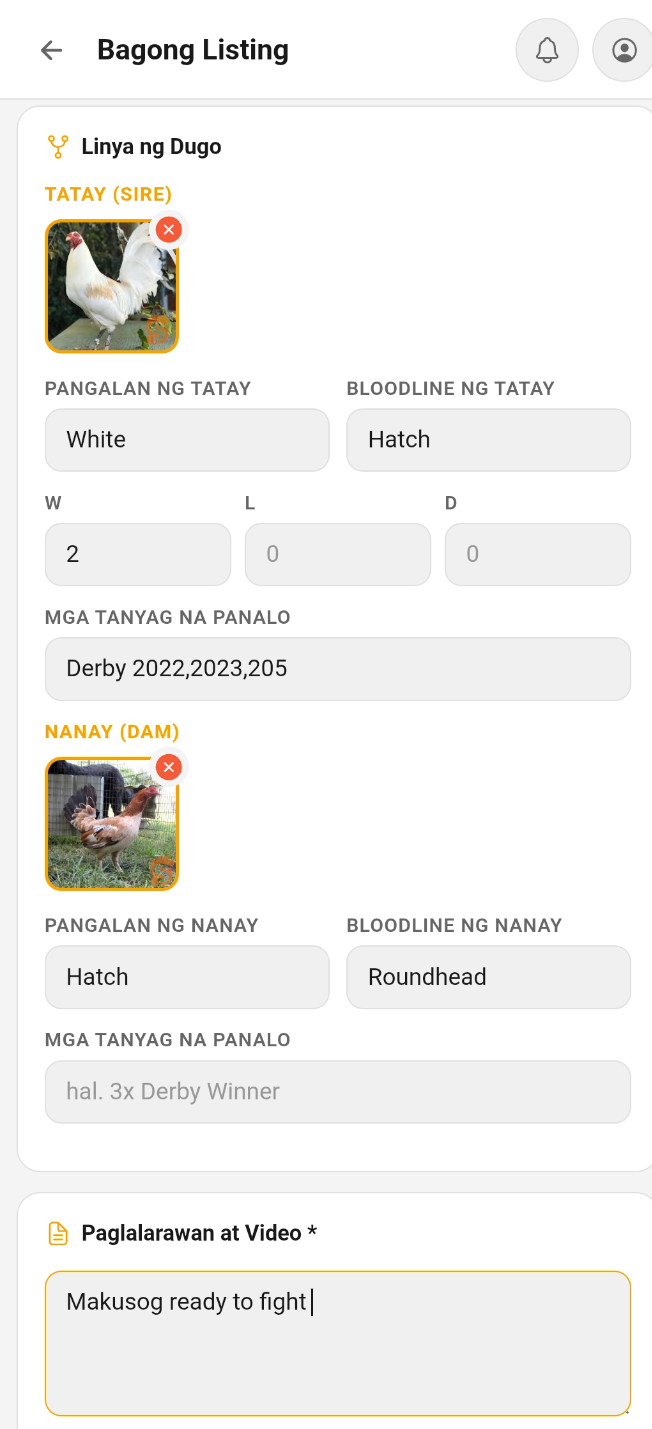Open the notifications bell icon

click(546, 49)
